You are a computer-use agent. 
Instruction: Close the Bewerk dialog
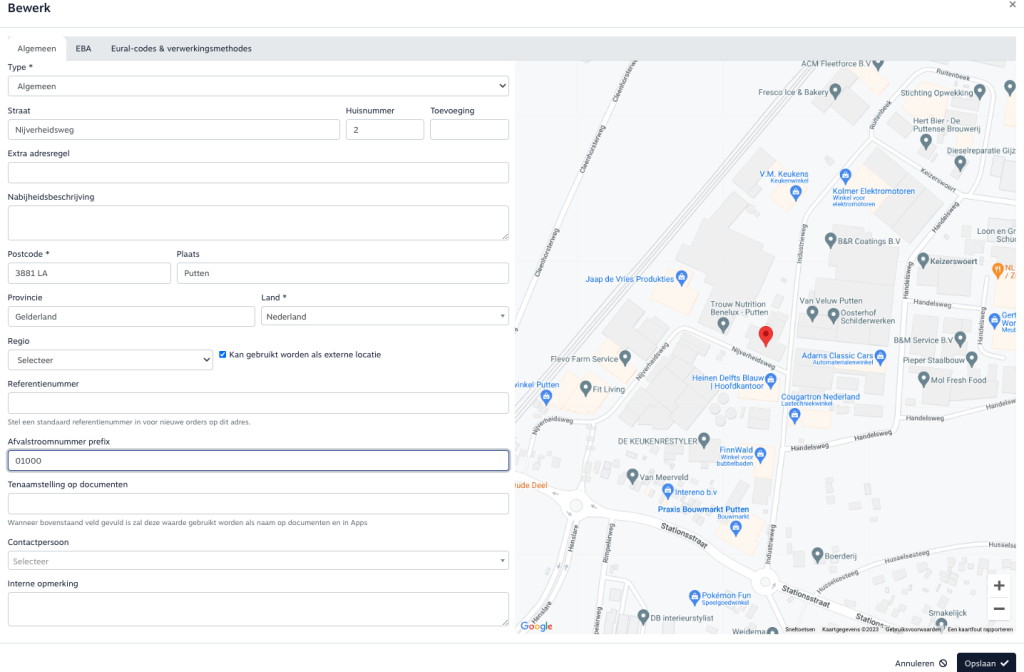tap(1014, 6)
